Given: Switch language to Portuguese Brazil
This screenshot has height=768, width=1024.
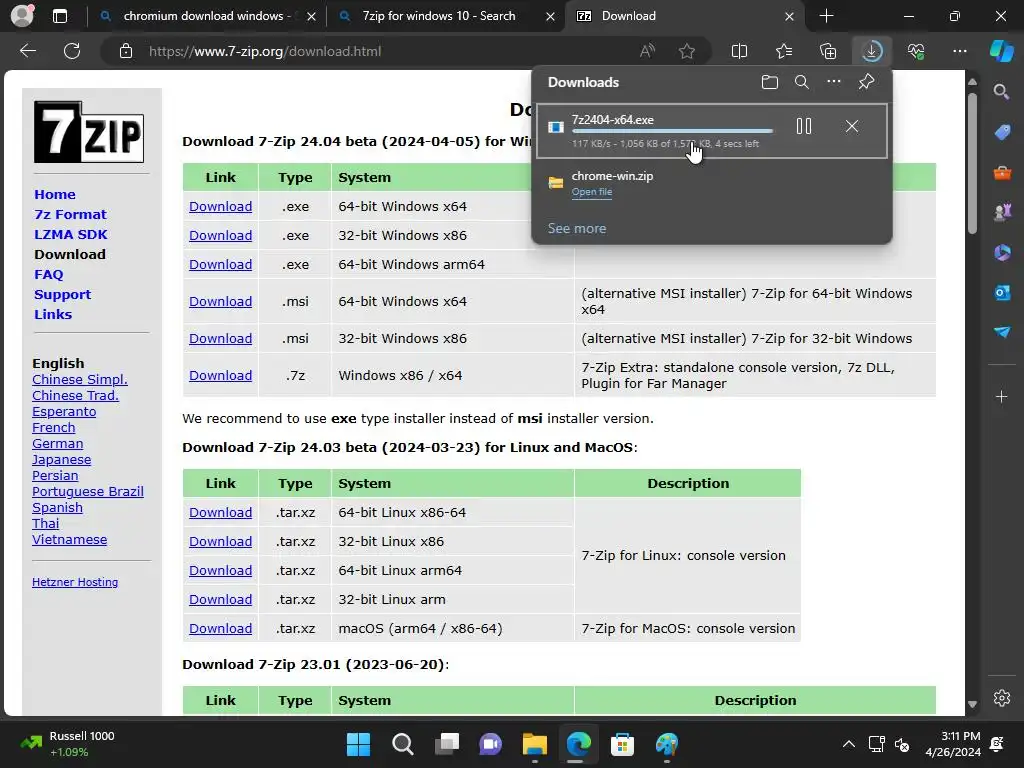Looking at the screenshot, I should click(x=88, y=492).
